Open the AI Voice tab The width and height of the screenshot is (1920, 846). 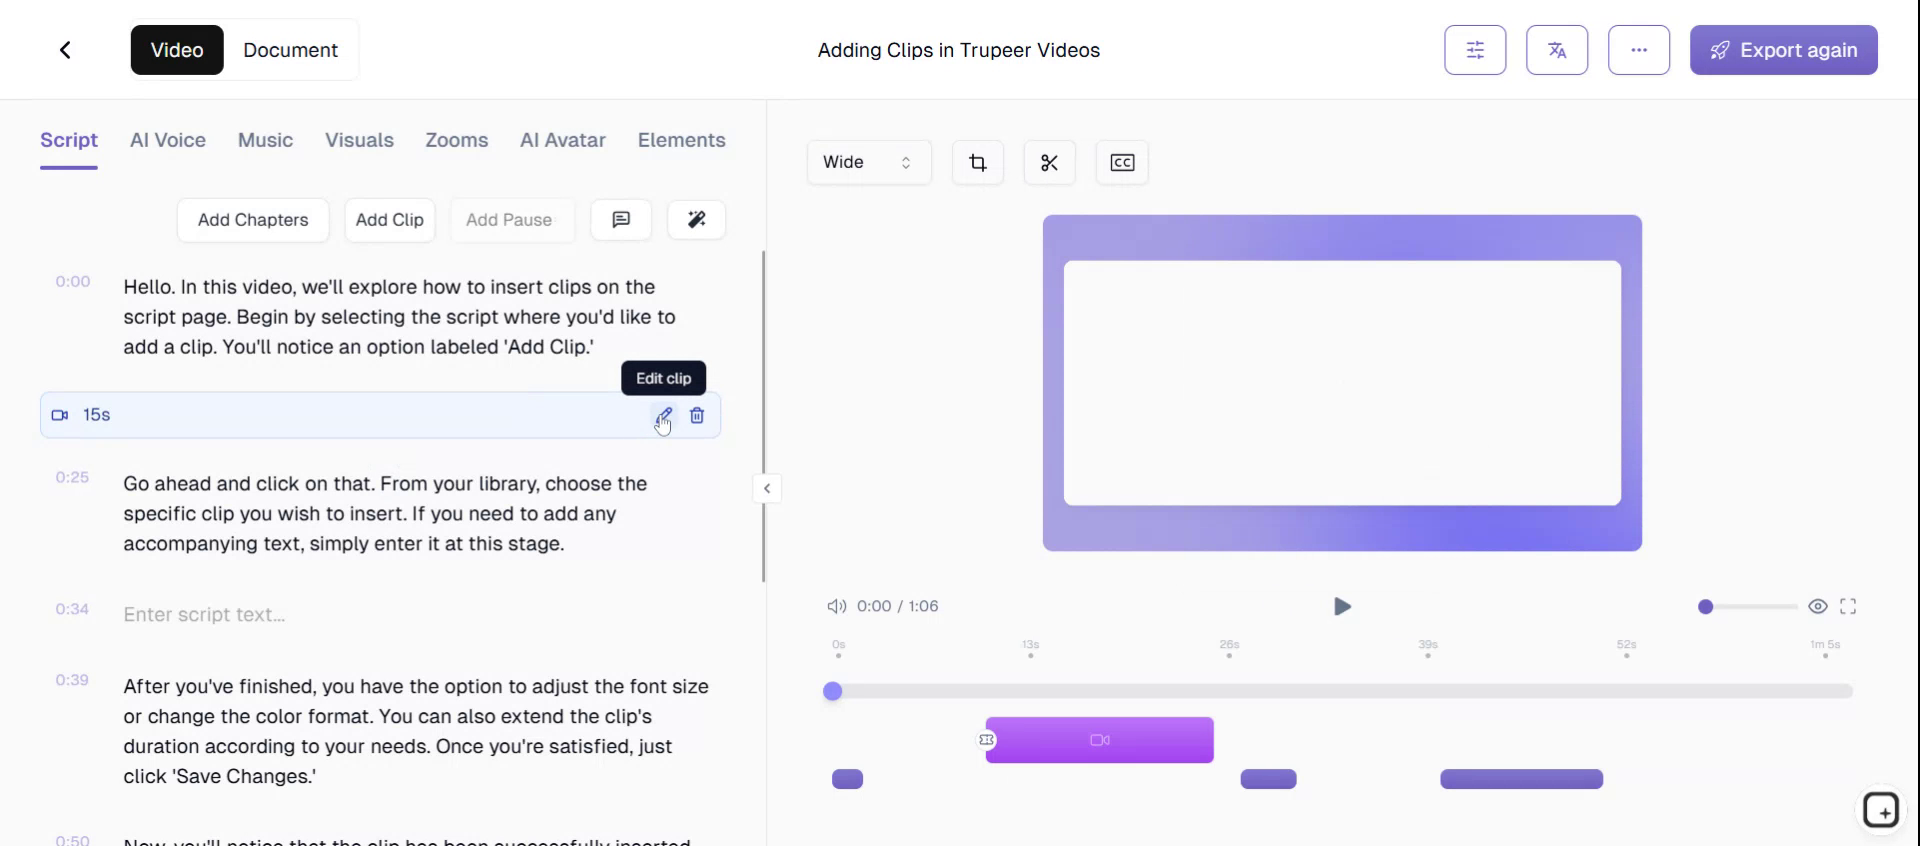point(168,140)
